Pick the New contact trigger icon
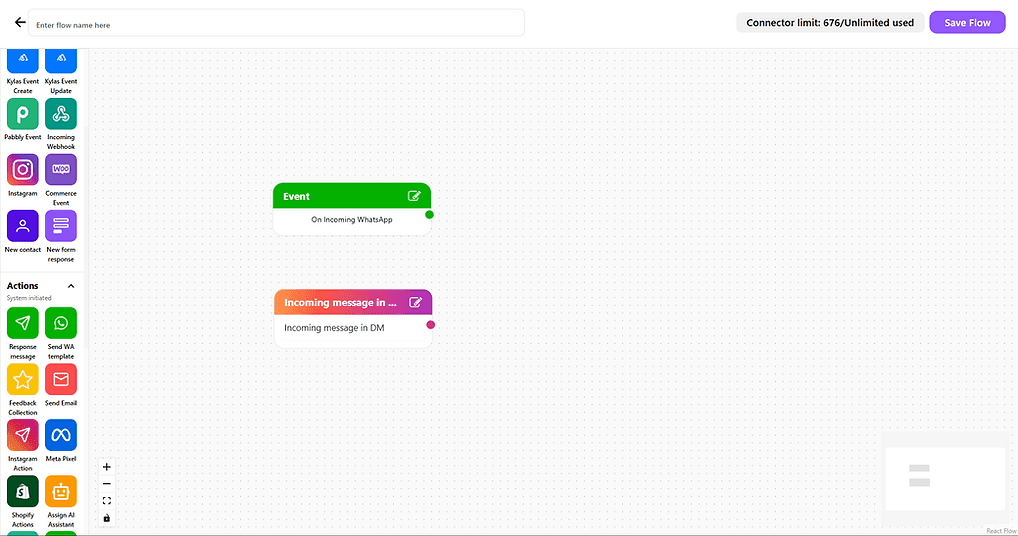The height and width of the screenshot is (536, 1018). tap(23, 226)
